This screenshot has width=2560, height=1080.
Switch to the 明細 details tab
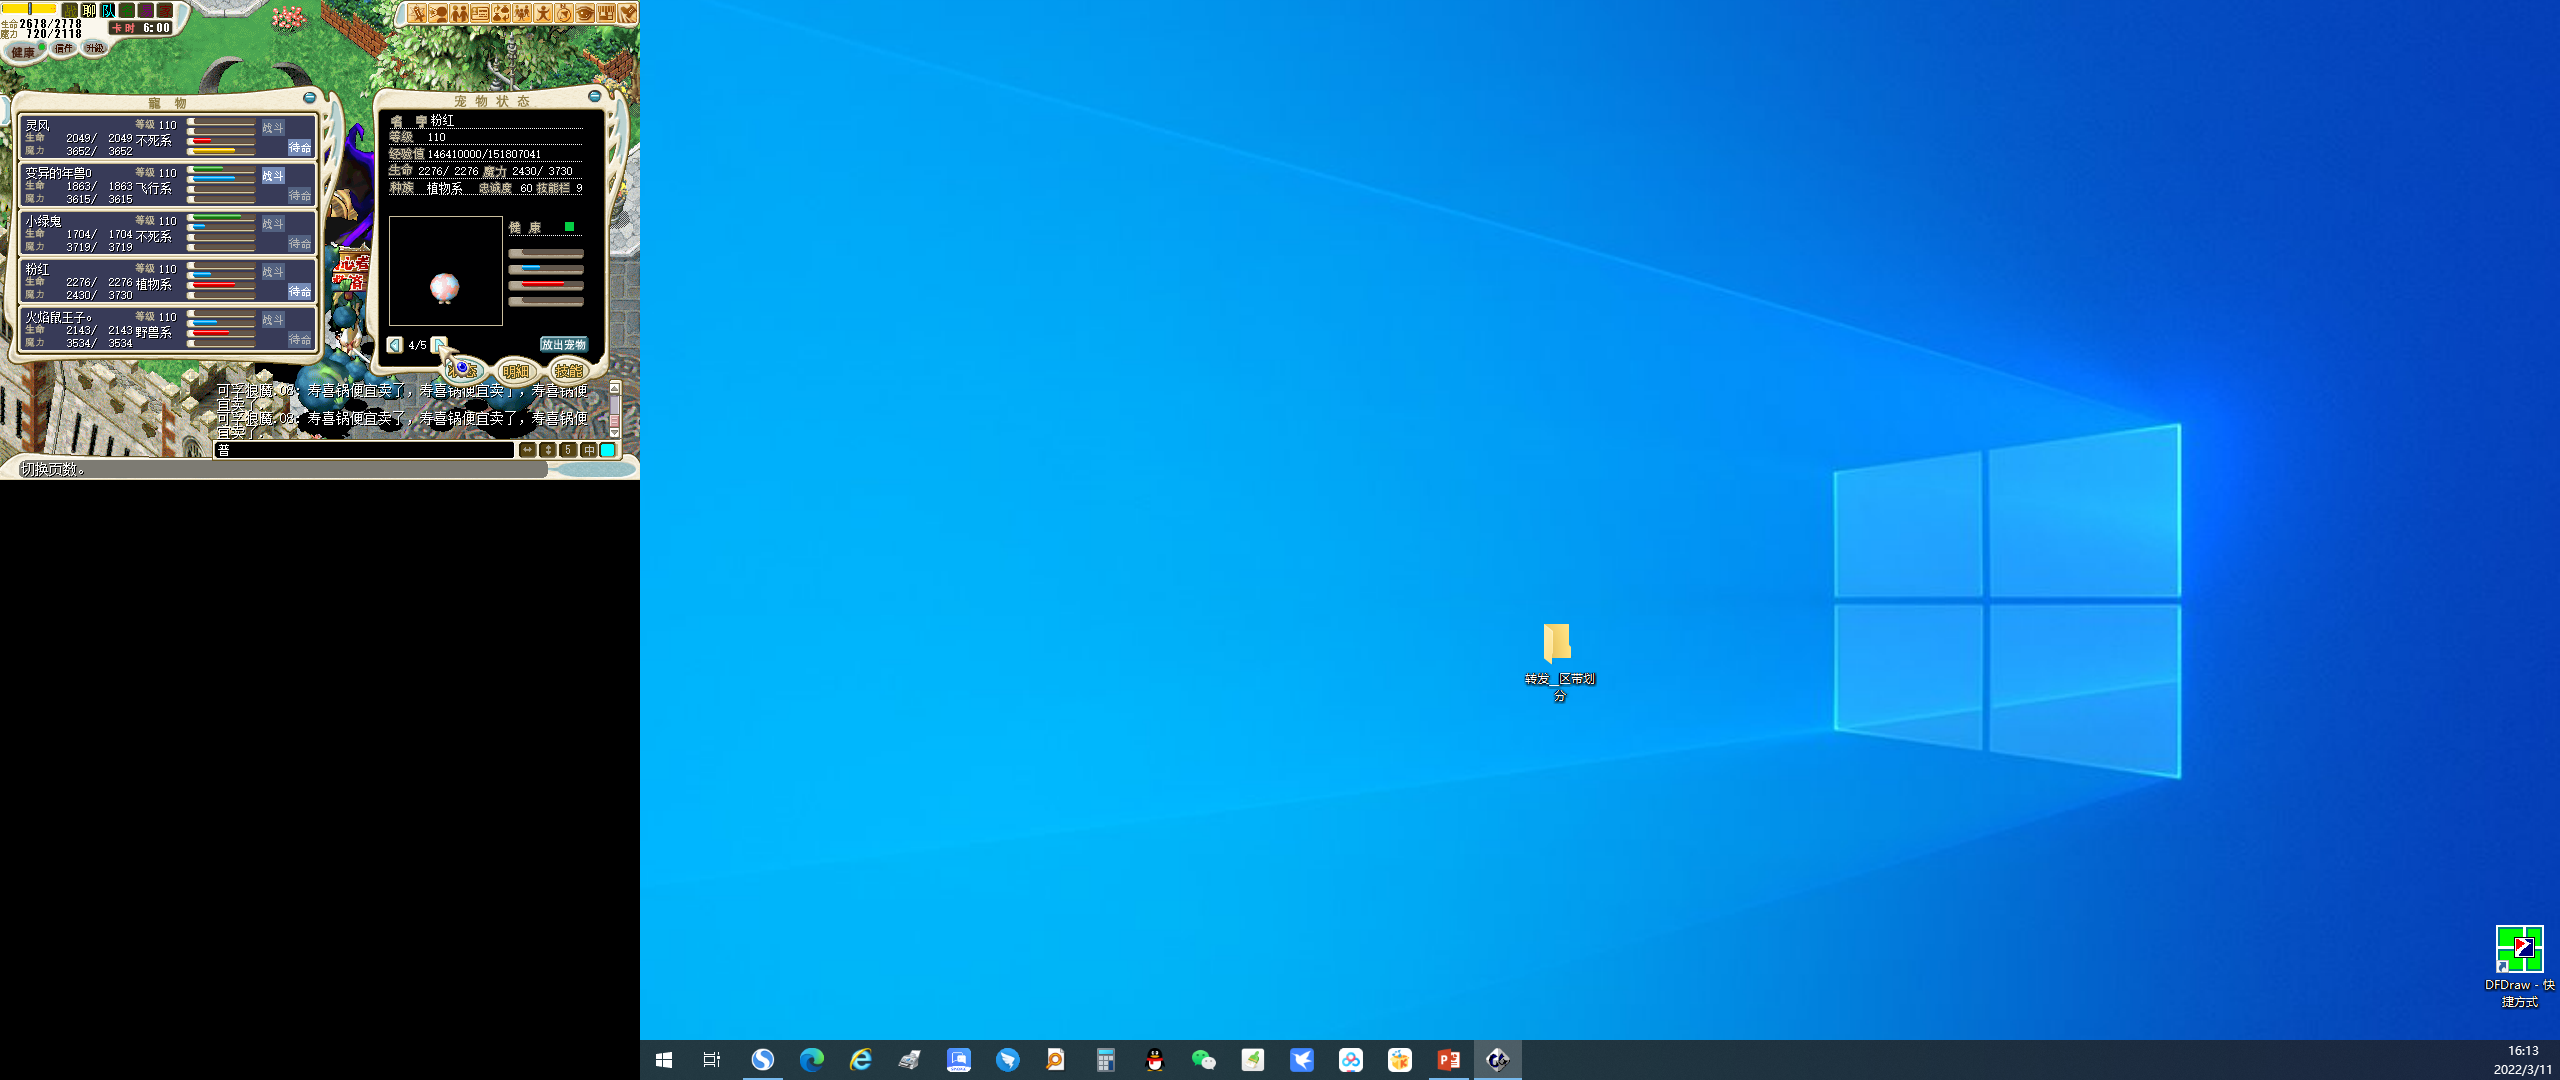tap(516, 371)
